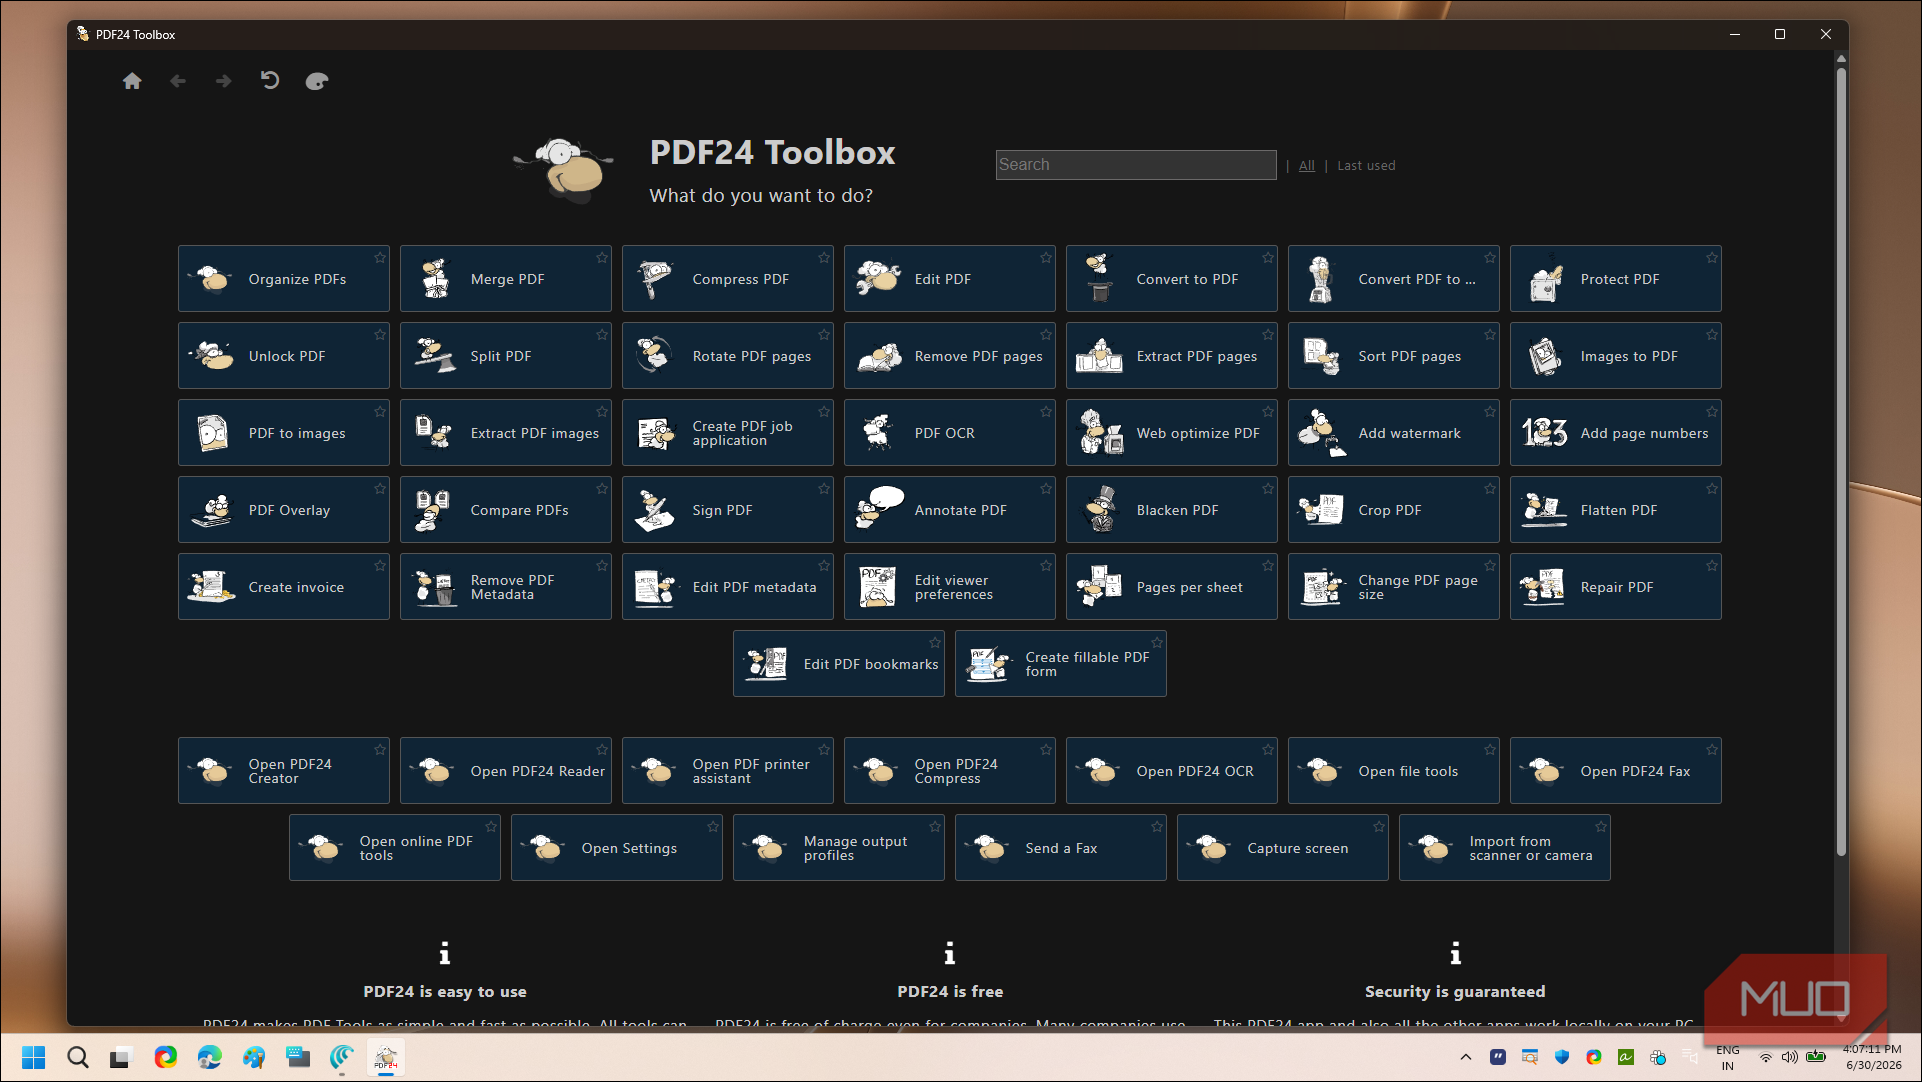Open online PDF tools tile

pyautogui.click(x=395, y=848)
